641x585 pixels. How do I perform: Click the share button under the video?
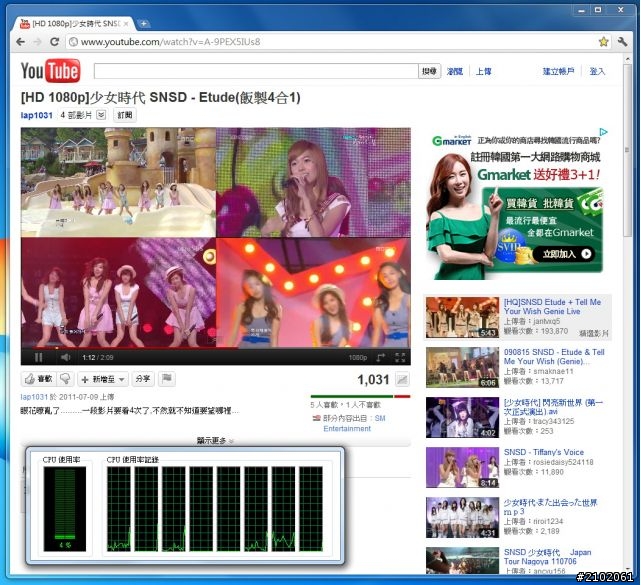click(x=143, y=379)
